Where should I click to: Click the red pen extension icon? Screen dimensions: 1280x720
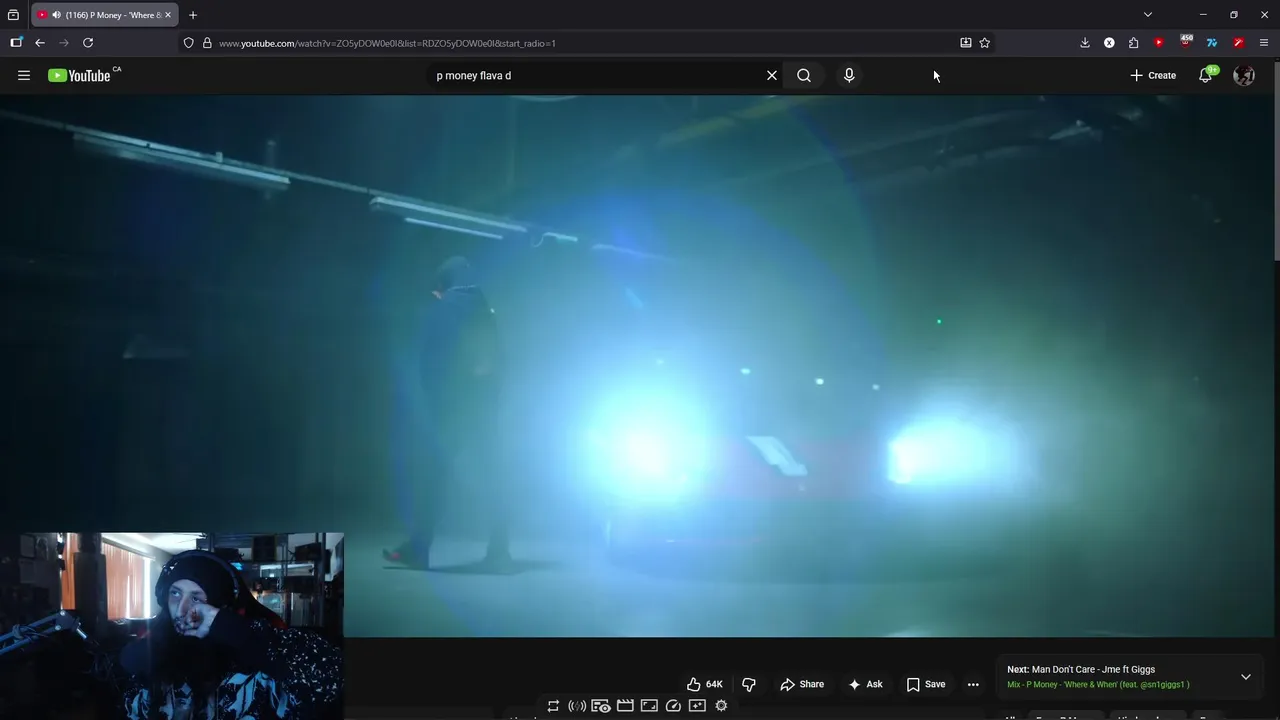[1238, 43]
